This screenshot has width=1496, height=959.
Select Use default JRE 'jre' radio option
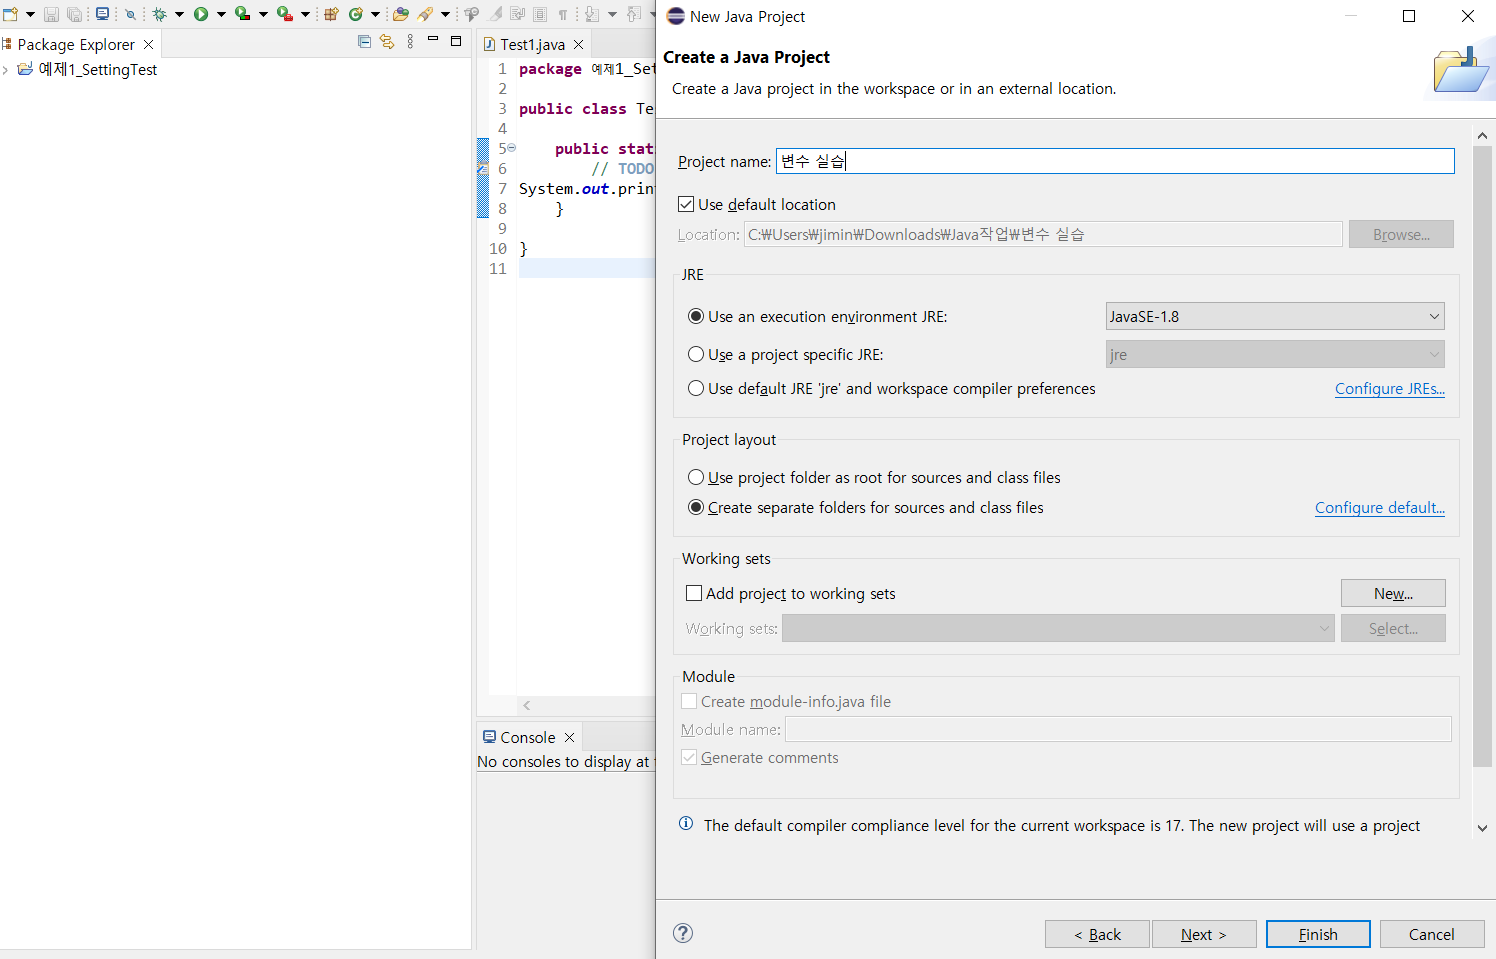click(x=696, y=388)
